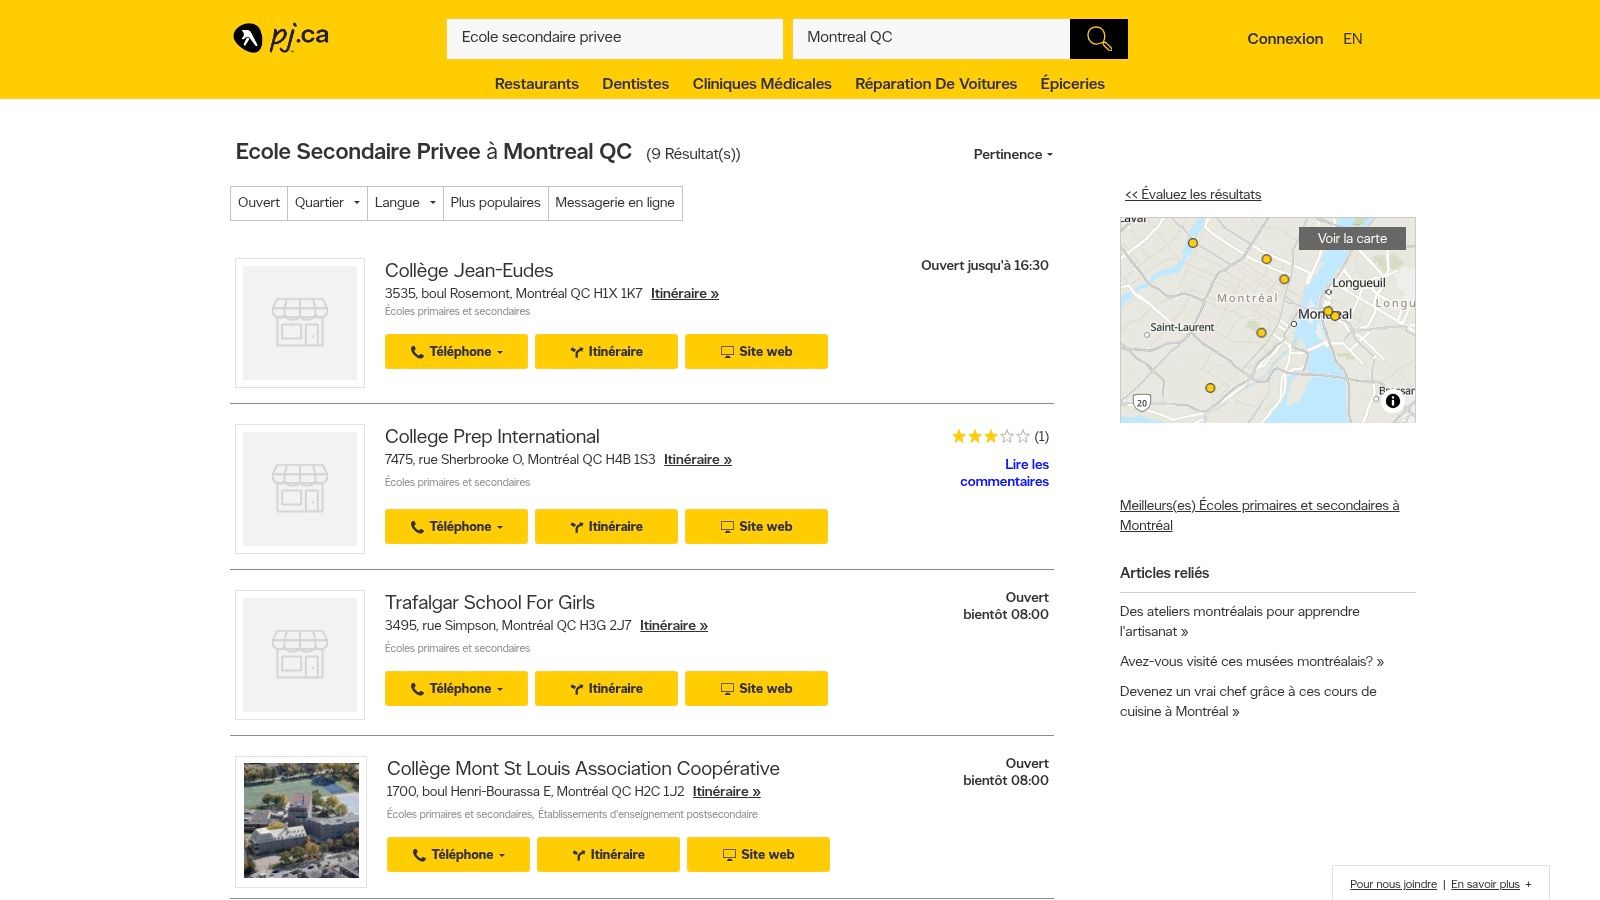
Task: Toggle the Ouvert filter
Action: coord(259,203)
